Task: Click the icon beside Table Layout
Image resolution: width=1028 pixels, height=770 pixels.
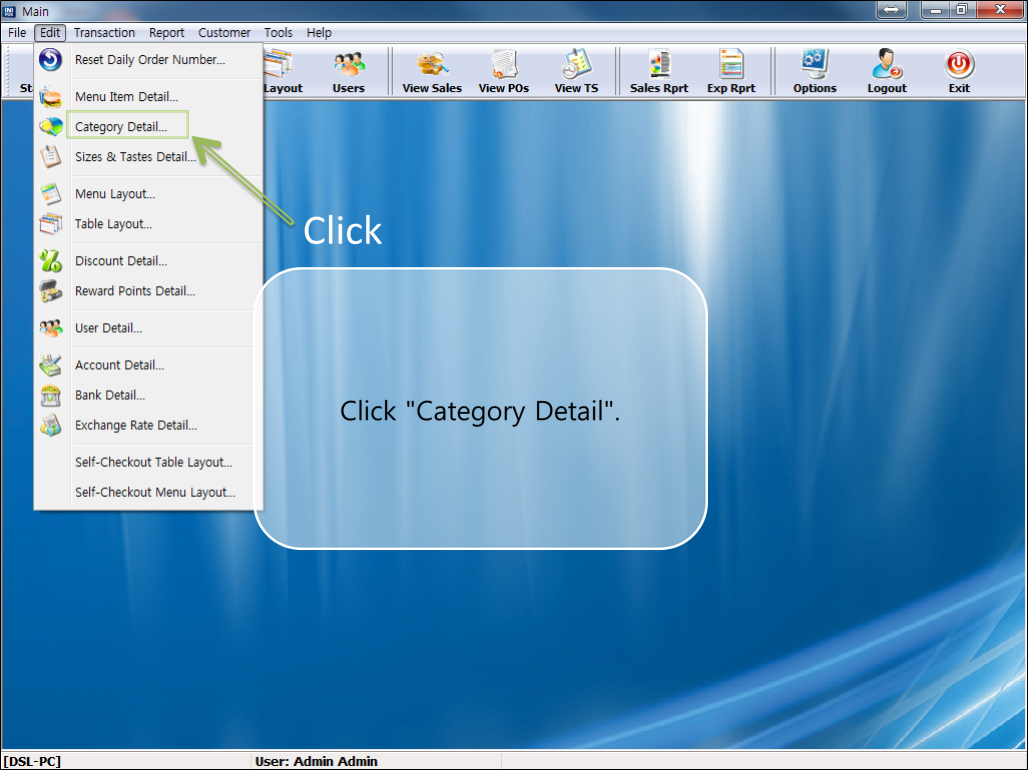Action: click(50, 224)
